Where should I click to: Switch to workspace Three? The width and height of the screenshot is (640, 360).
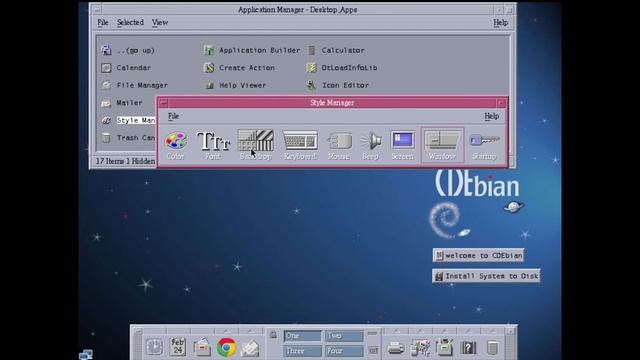[x=302, y=351]
